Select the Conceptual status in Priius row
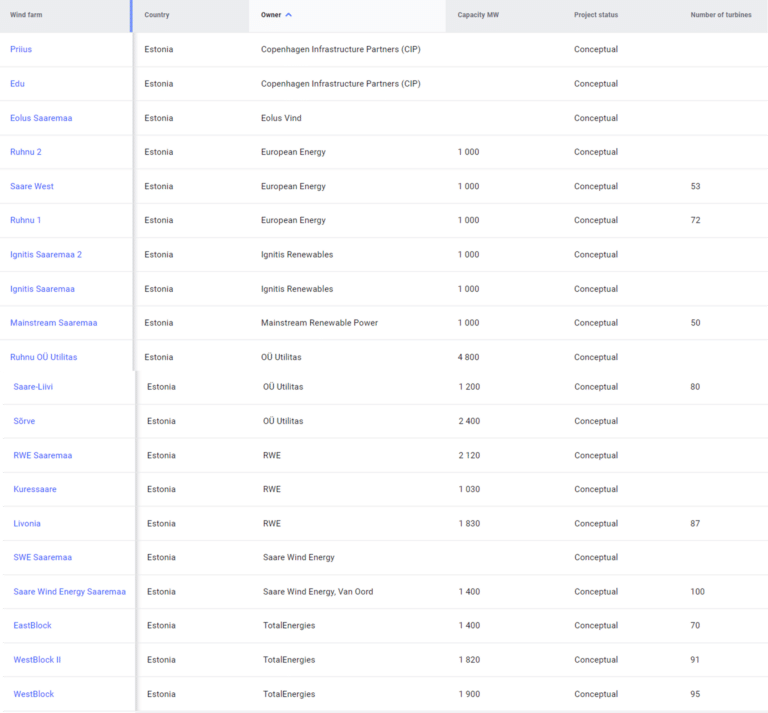 (596, 49)
